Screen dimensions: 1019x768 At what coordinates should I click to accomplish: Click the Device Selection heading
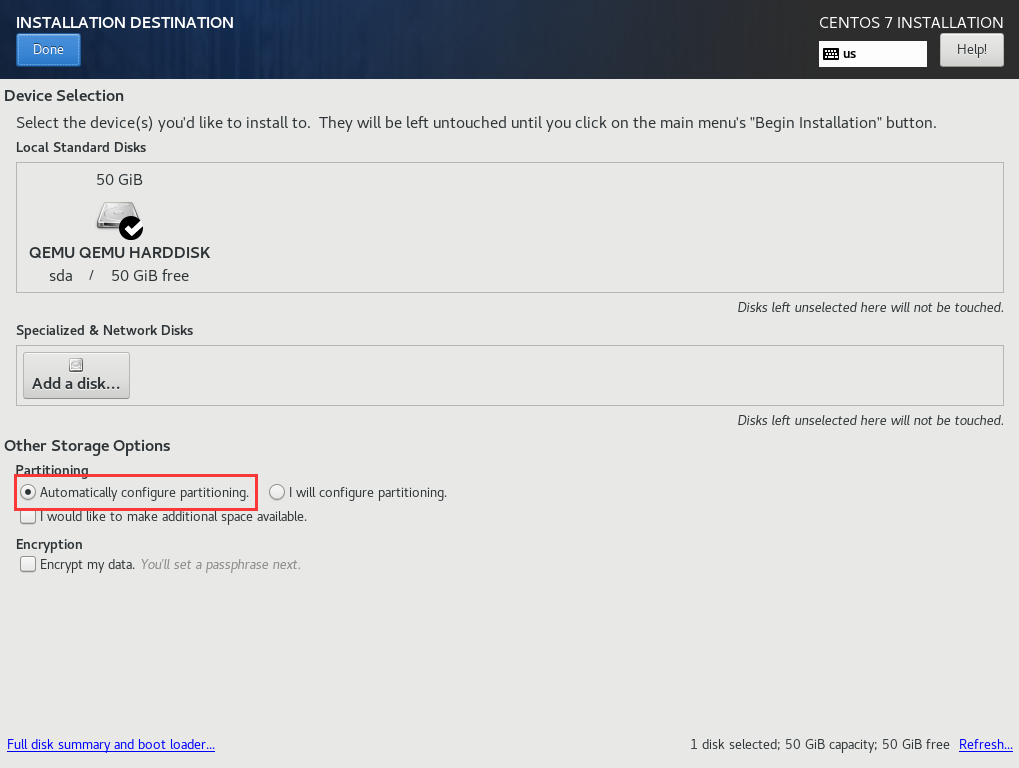coord(64,96)
